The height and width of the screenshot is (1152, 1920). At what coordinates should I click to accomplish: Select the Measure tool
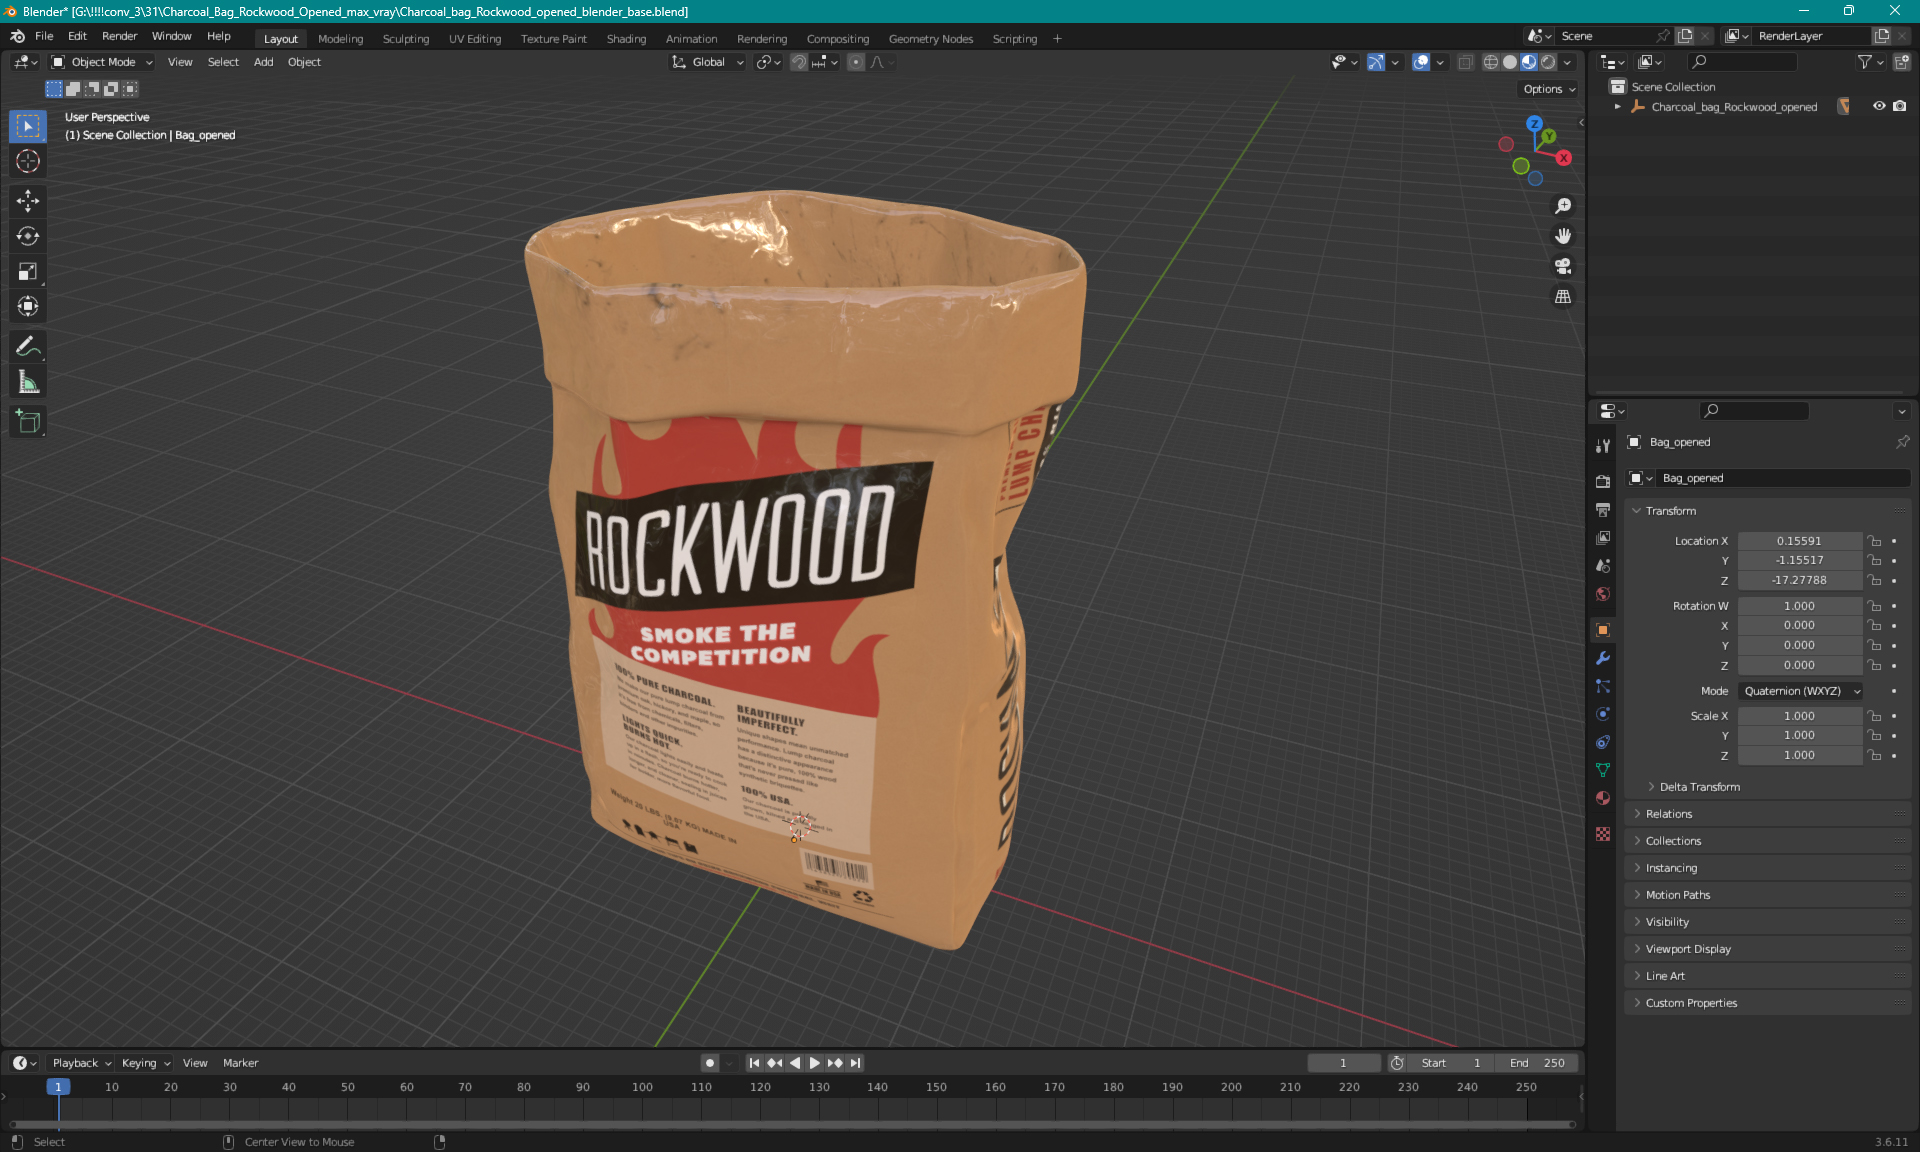pos(28,382)
